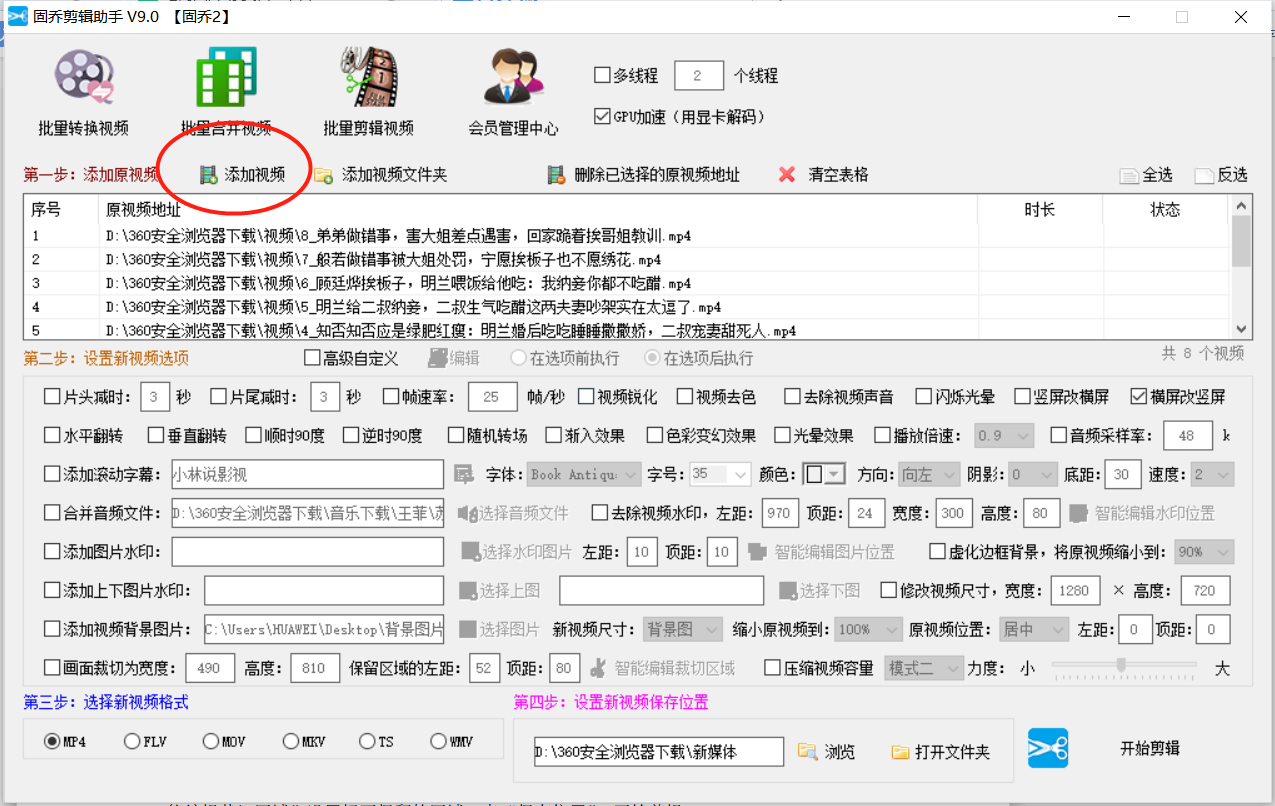Click 打开文件夹 folder icon
Image resolution: width=1275 pixels, height=806 pixels.
click(x=900, y=751)
